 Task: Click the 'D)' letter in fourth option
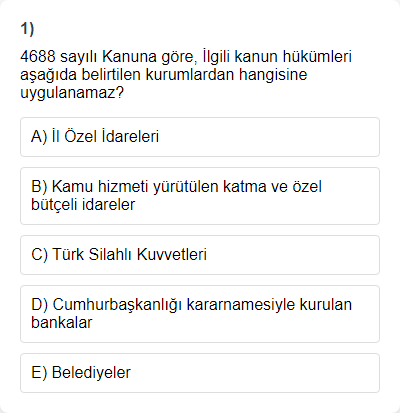click(x=40, y=305)
